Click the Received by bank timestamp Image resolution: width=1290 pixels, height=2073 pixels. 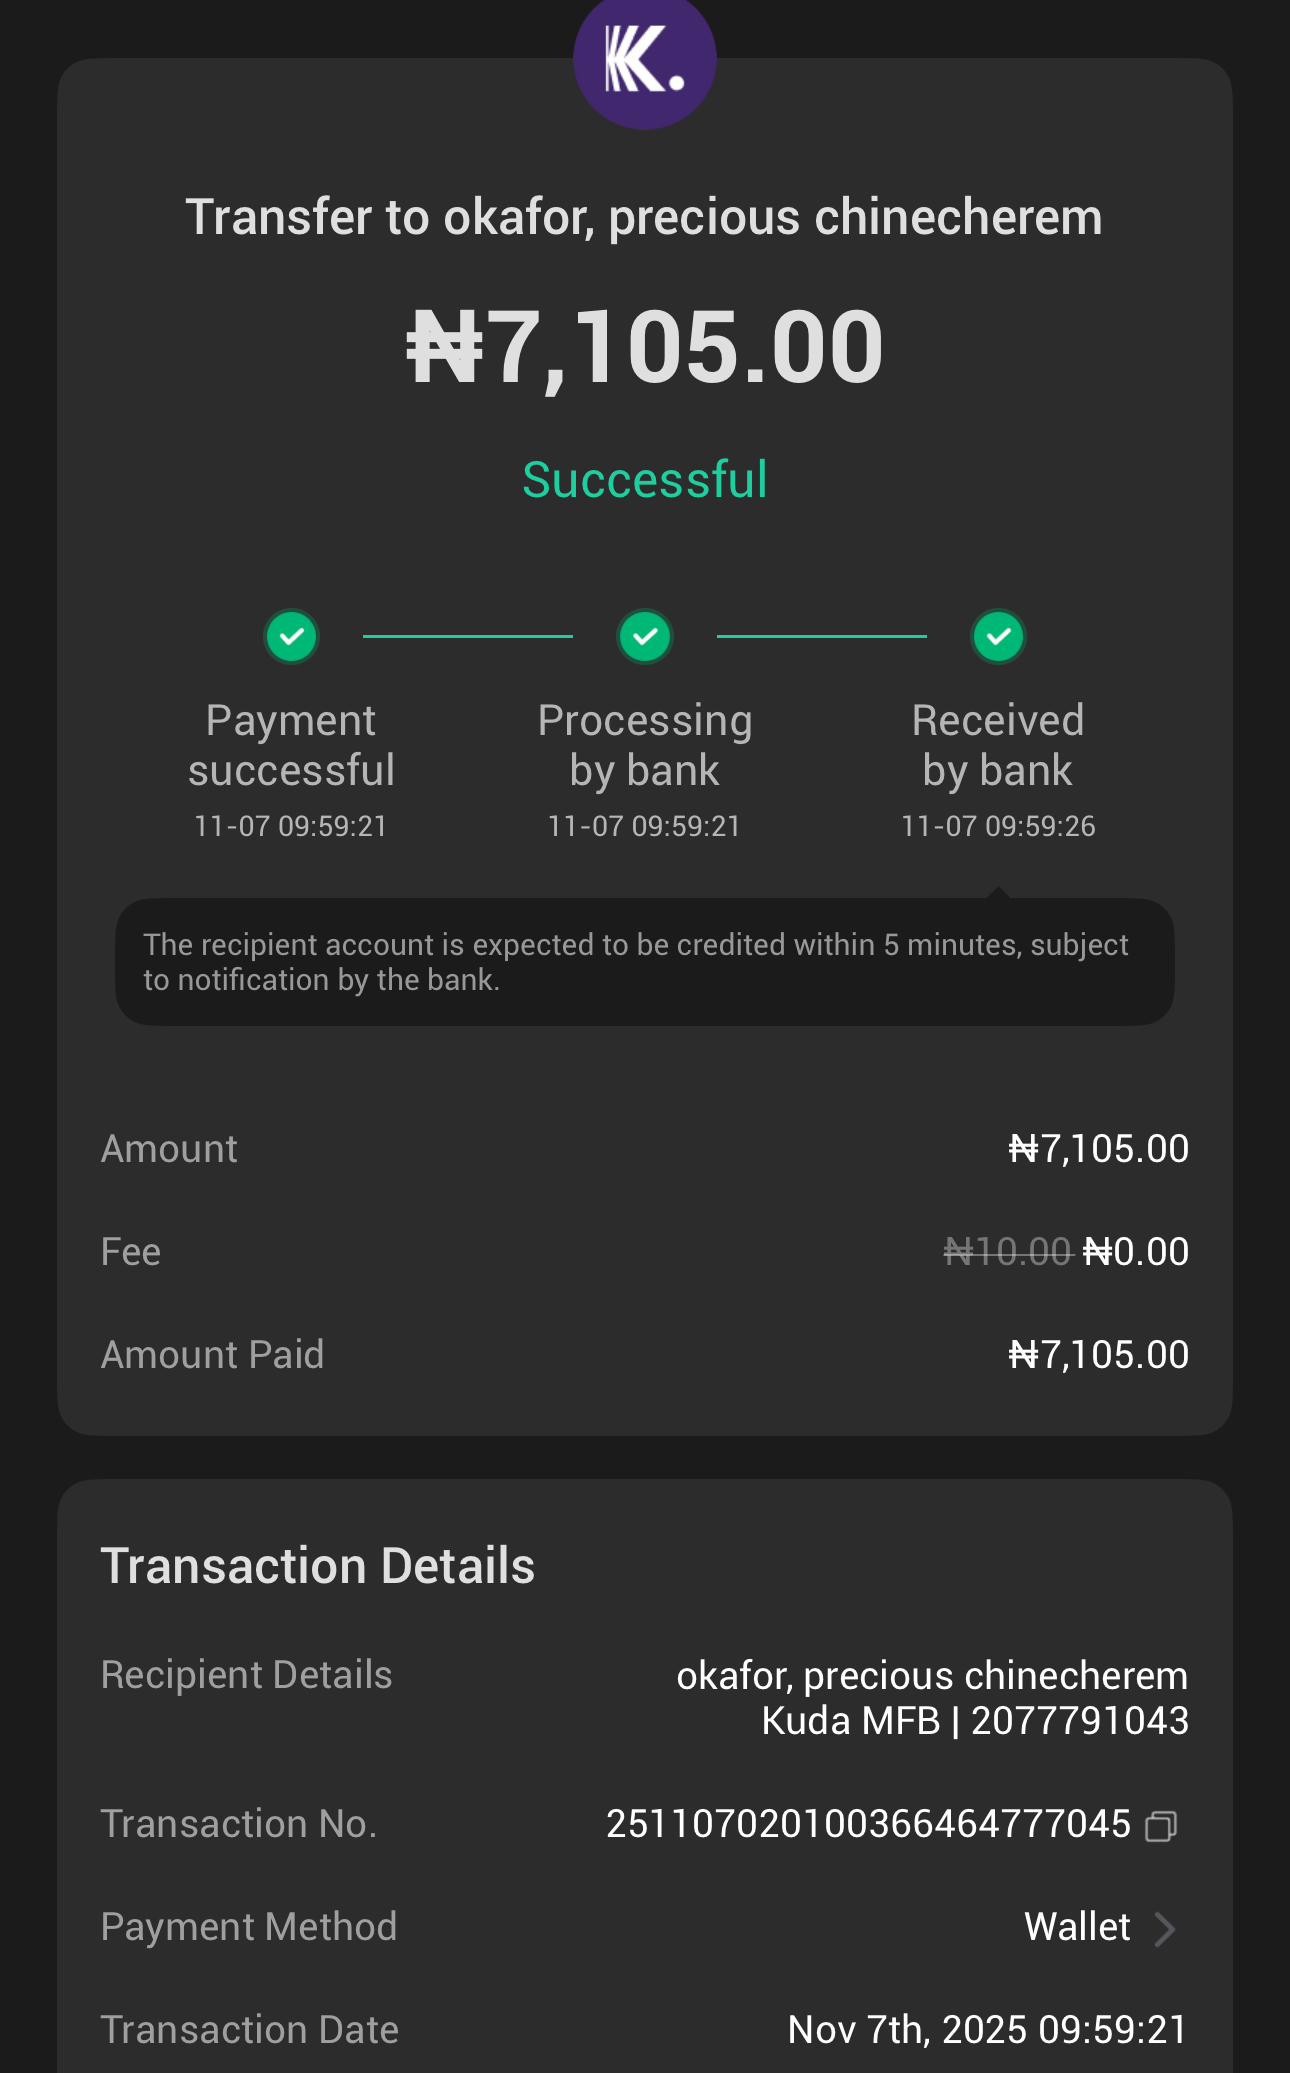(998, 826)
